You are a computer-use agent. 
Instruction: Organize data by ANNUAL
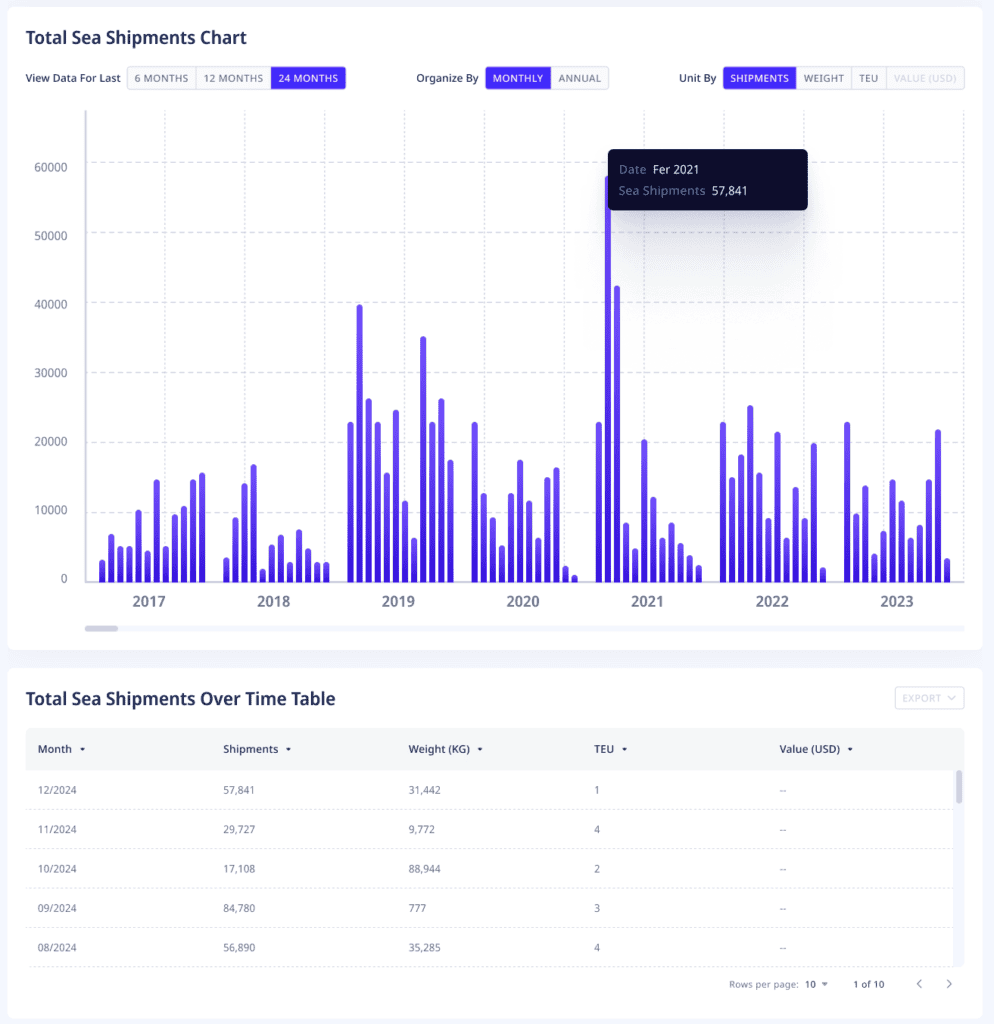(579, 78)
